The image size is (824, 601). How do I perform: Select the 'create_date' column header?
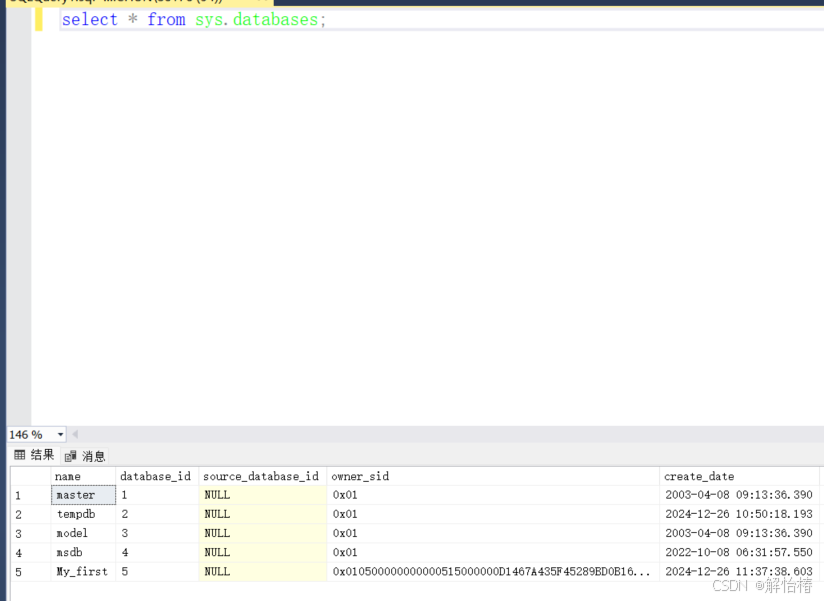click(739, 476)
